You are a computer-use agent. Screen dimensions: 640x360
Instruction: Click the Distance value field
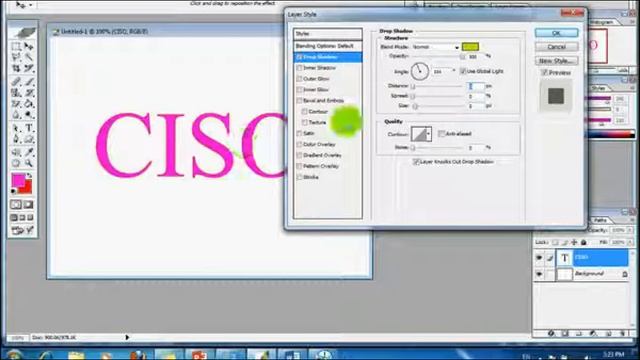(x=476, y=86)
